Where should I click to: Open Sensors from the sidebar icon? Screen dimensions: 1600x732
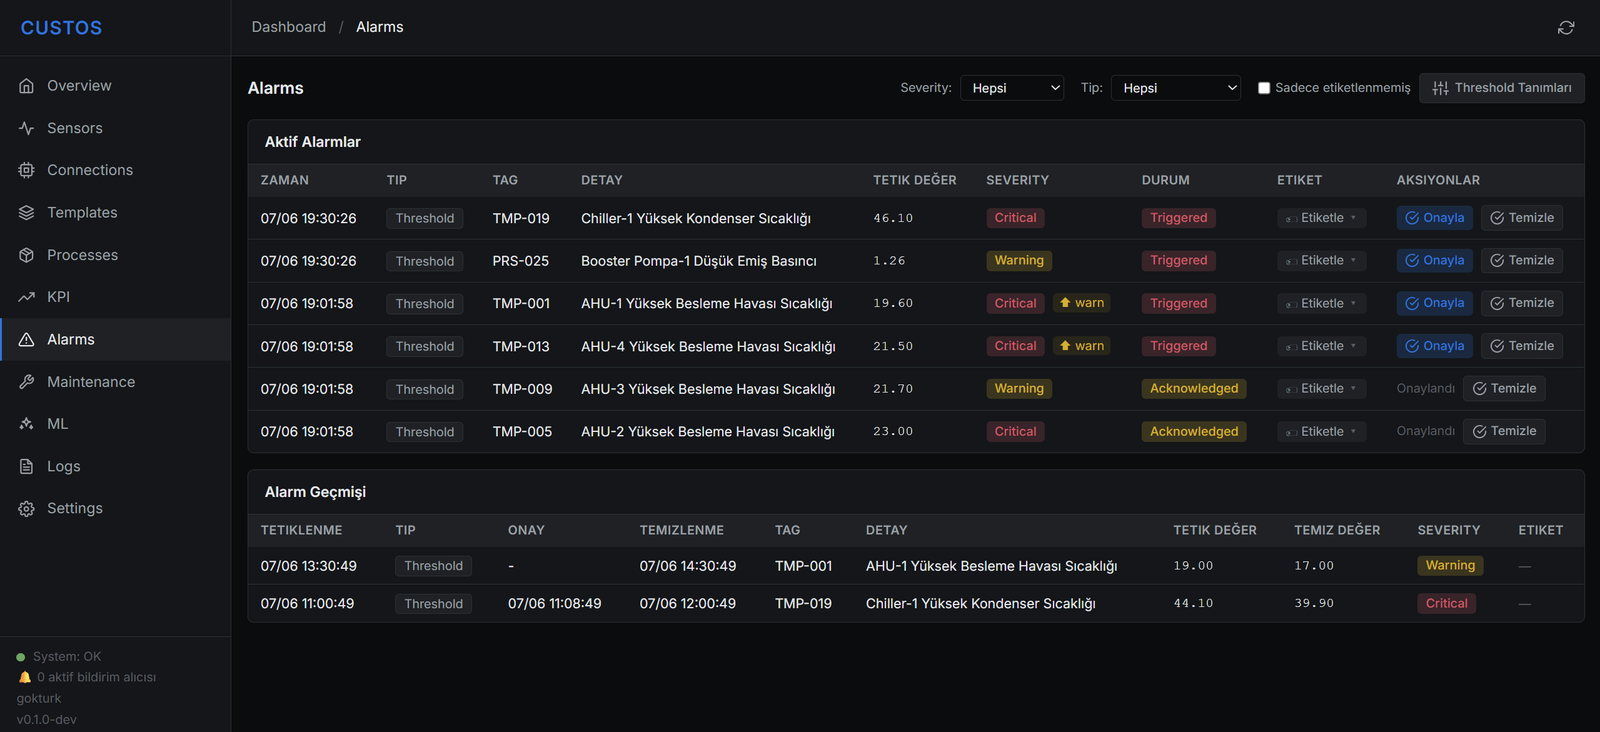[x=27, y=128]
